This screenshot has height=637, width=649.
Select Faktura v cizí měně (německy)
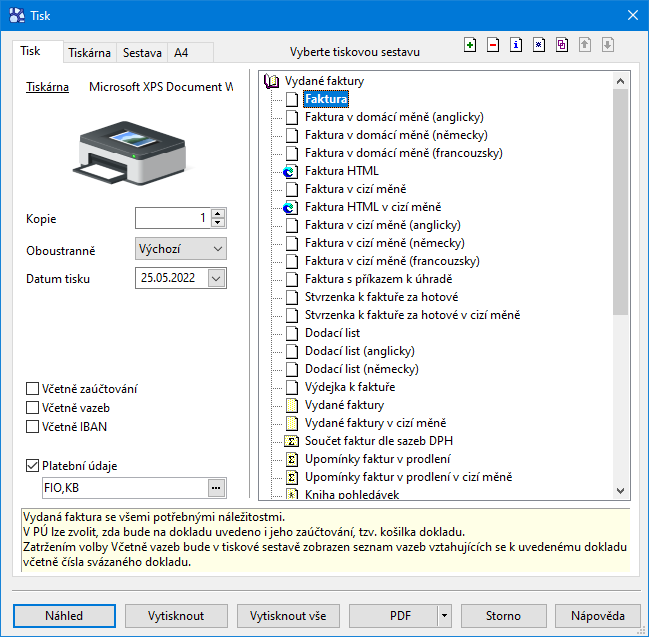(385, 243)
